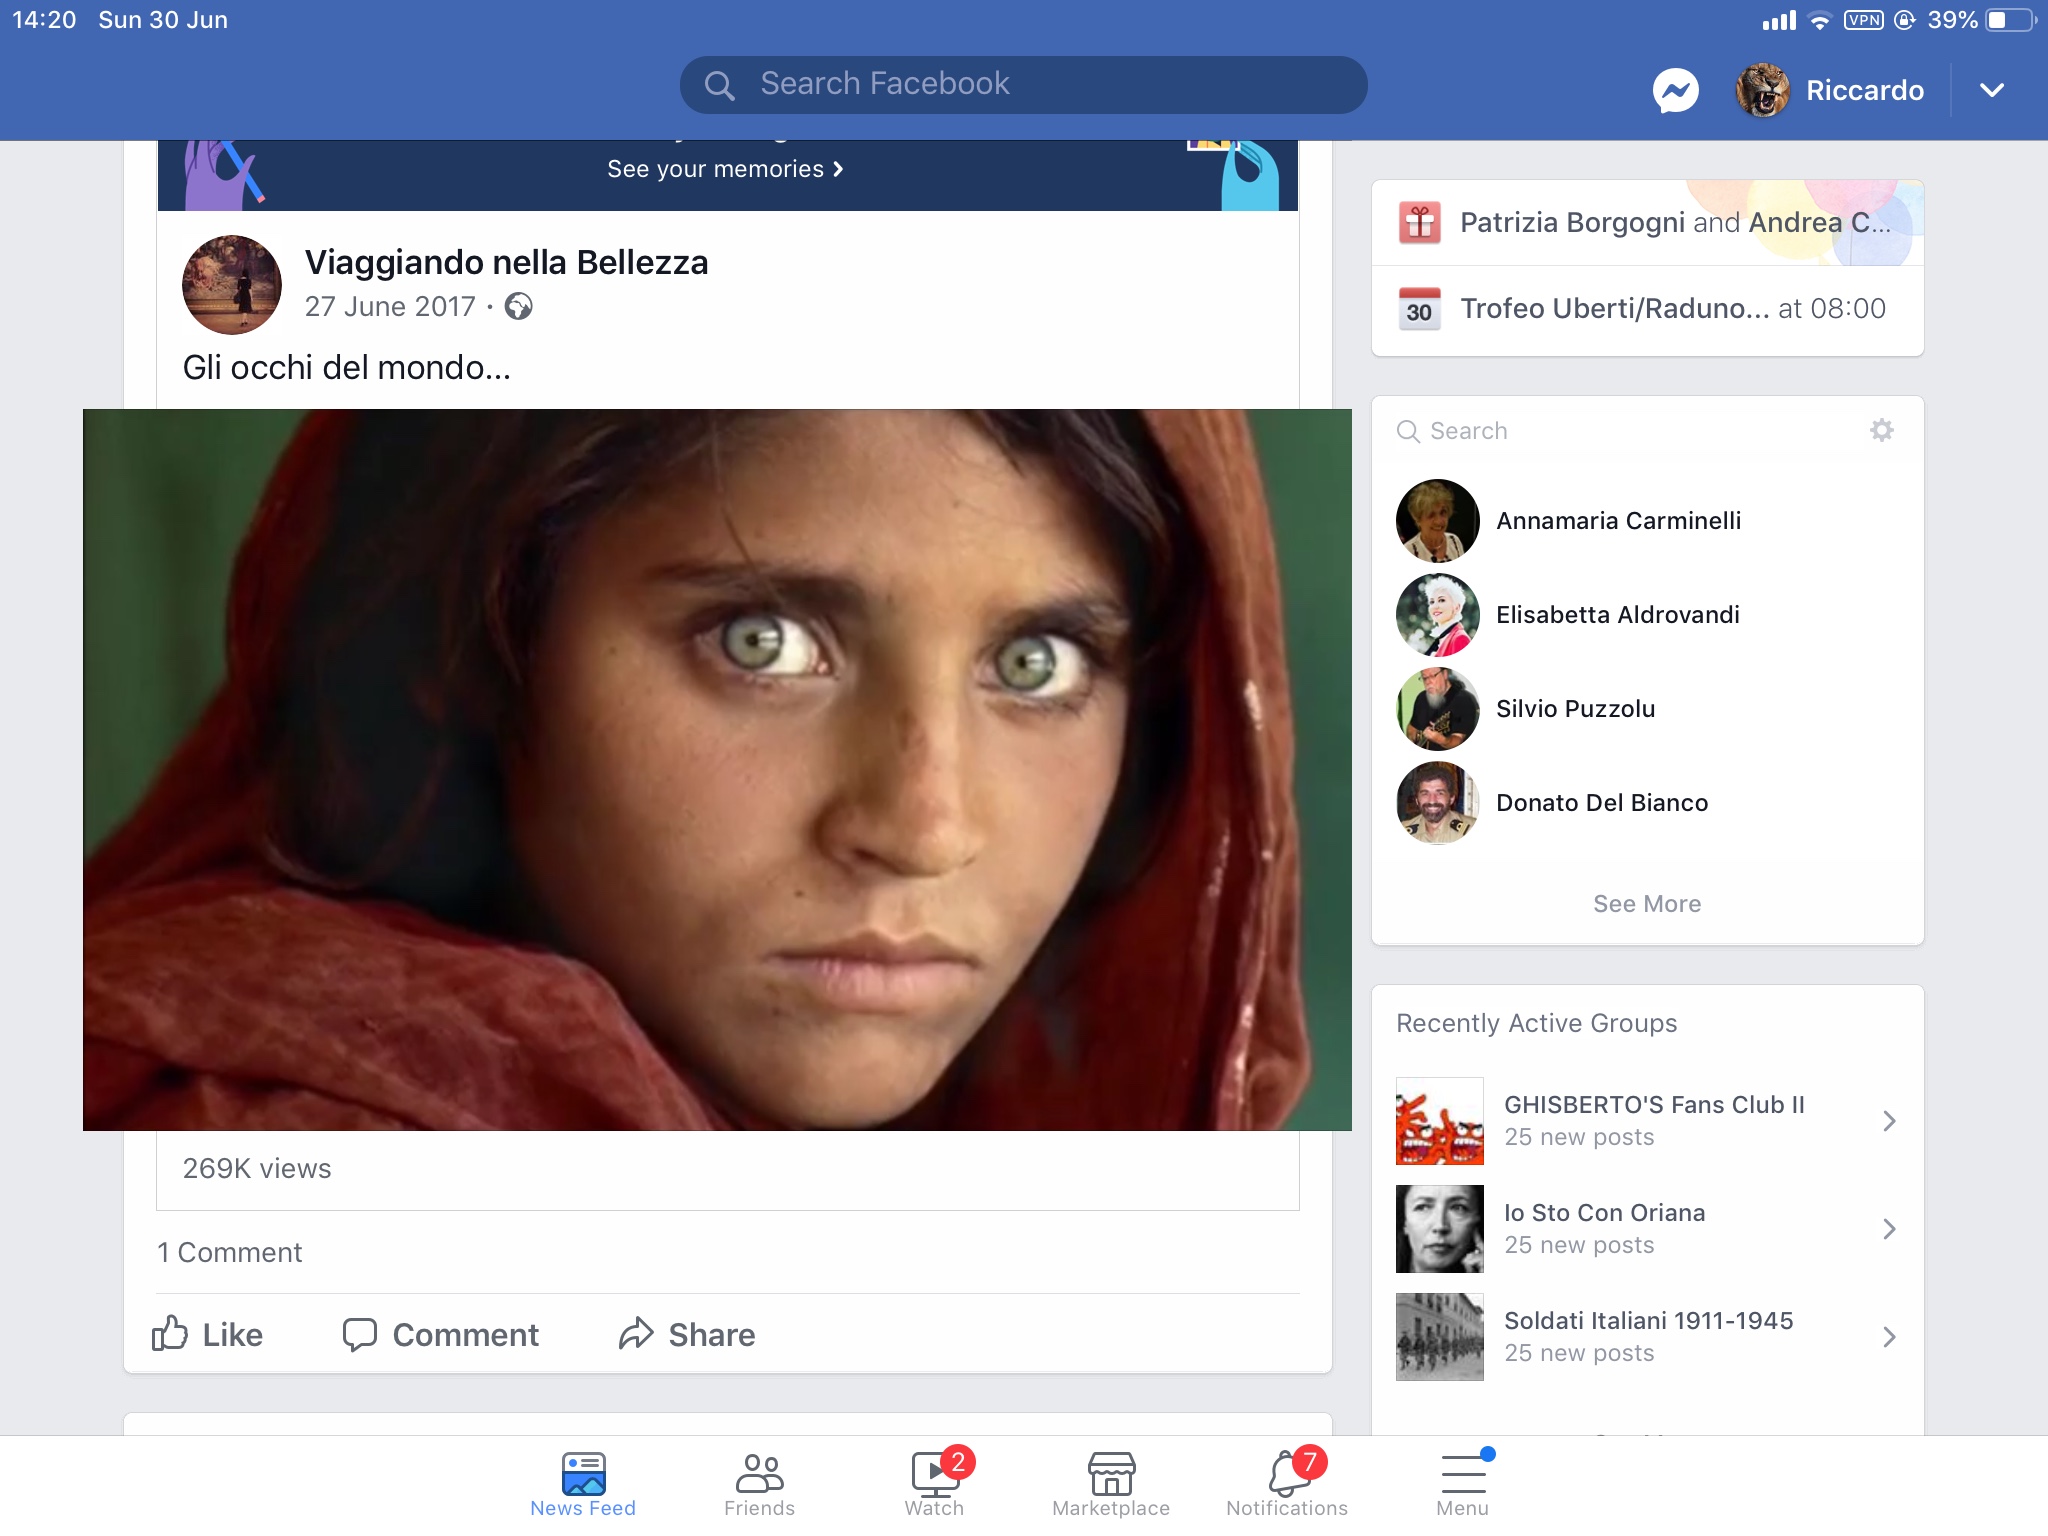
Task: Open the See your memories link
Action: pos(726,169)
